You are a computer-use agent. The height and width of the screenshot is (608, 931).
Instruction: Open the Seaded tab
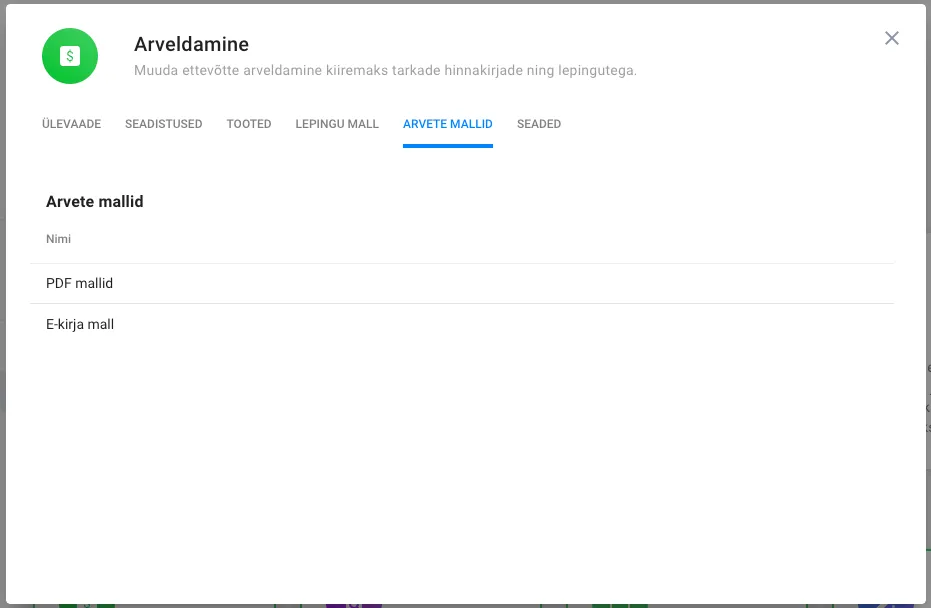pos(538,124)
